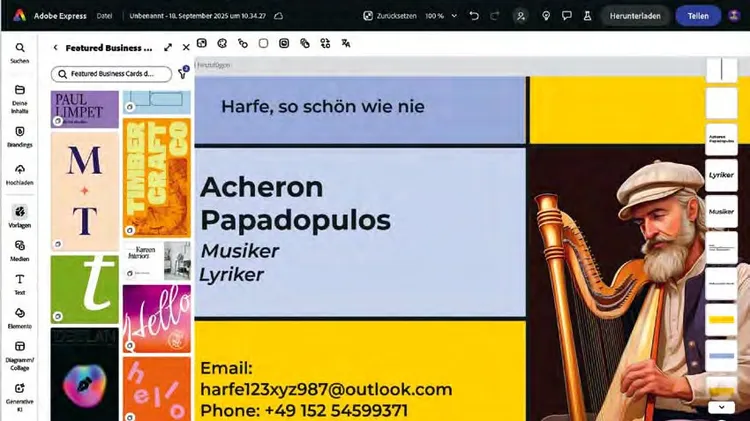Go back from Featured Business panel
Image resolution: width=750 pixels, height=421 pixels.
[56, 48]
